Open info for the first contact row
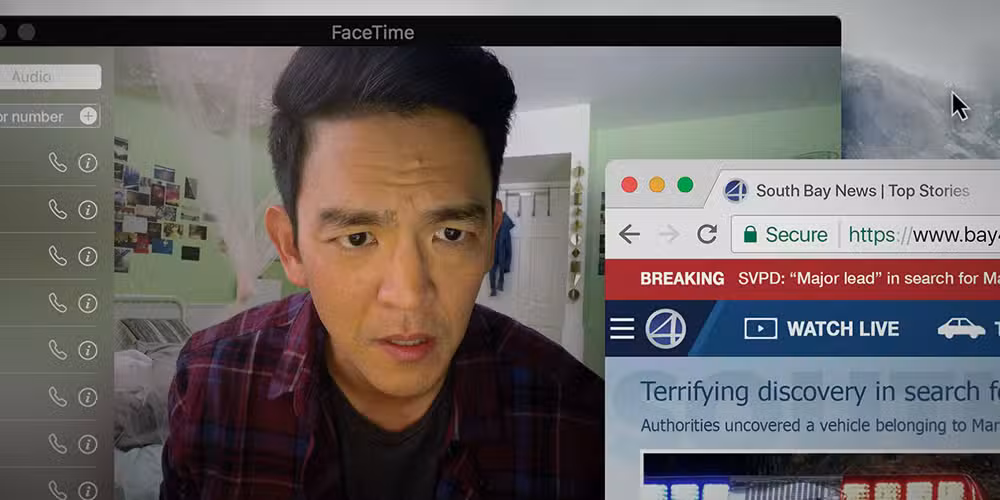The height and width of the screenshot is (500, 1000). [88, 162]
